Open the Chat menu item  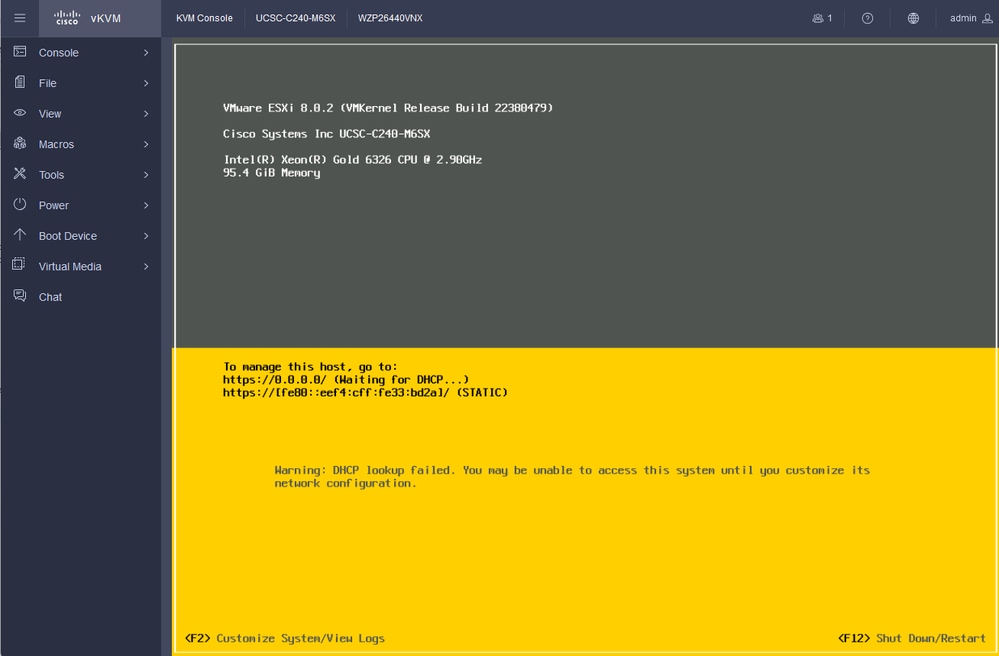pyautogui.click(x=80, y=297)
